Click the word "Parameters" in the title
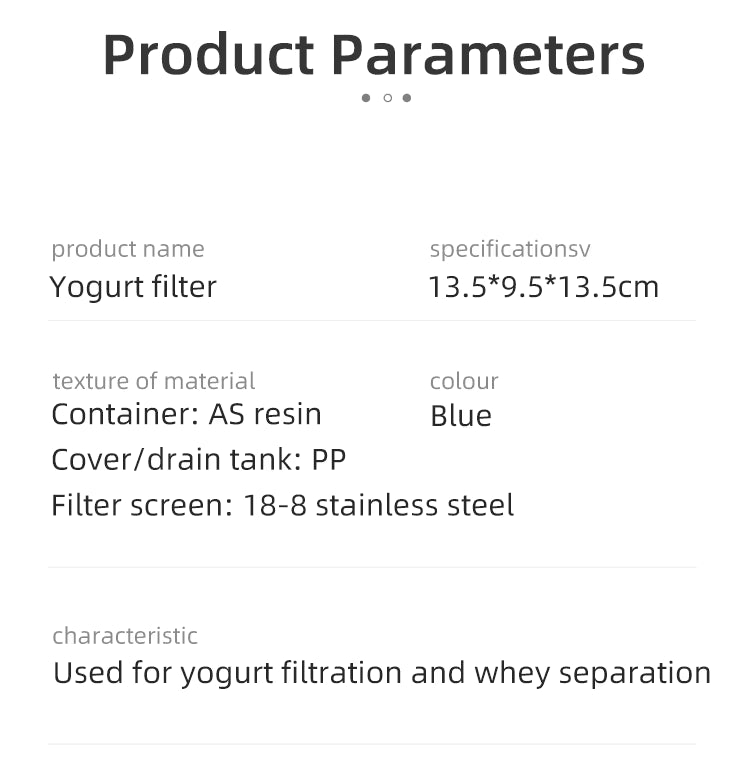Screen dimensions: 750x783 488,55
